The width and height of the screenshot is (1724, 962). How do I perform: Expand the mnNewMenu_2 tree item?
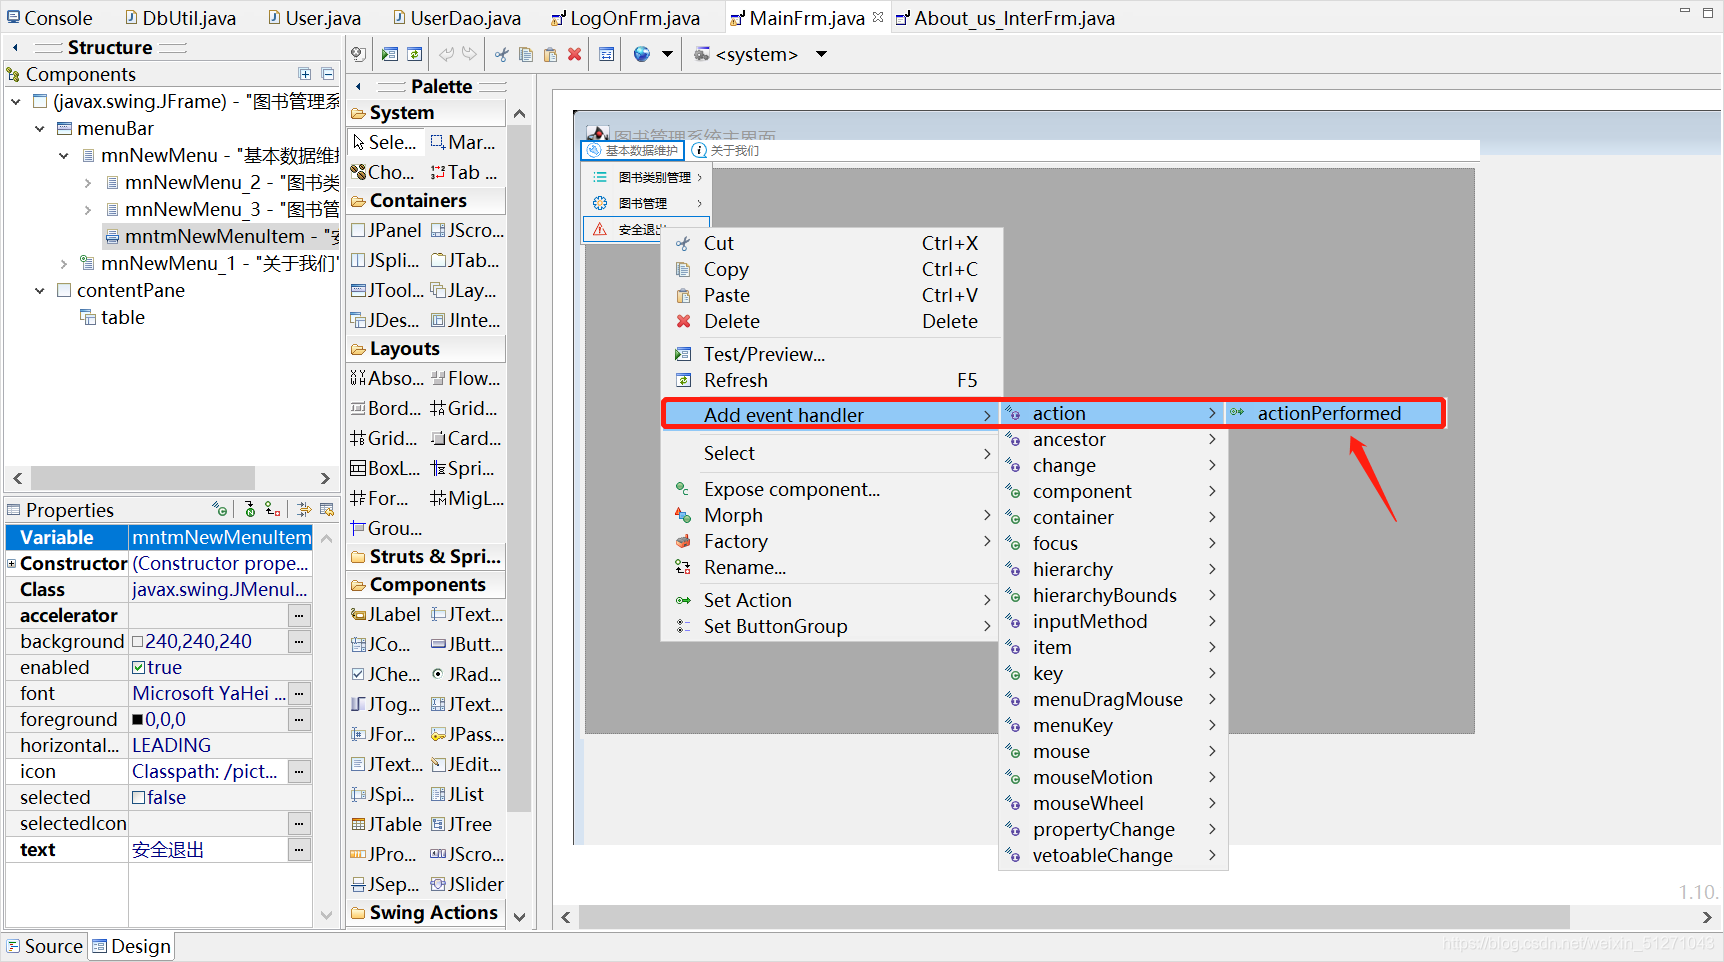[x=88, y=182]
